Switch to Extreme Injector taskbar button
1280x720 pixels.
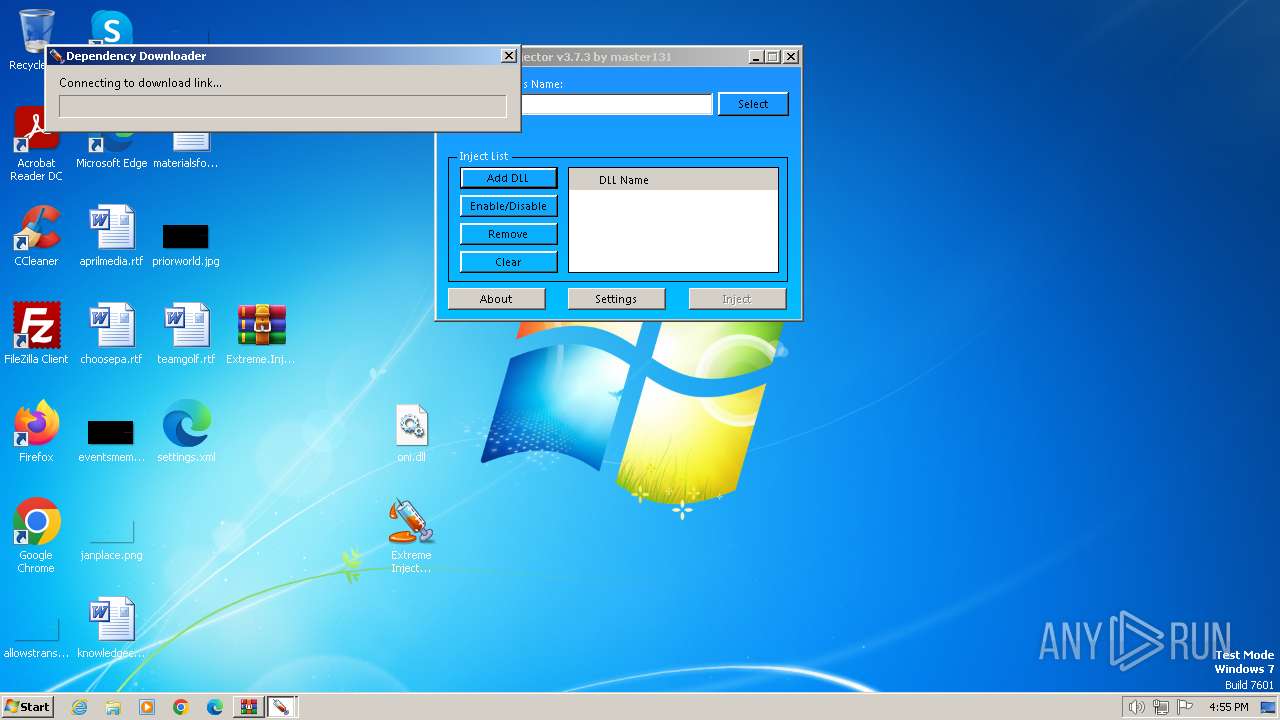pyautogui.click(x=282, y=707)
